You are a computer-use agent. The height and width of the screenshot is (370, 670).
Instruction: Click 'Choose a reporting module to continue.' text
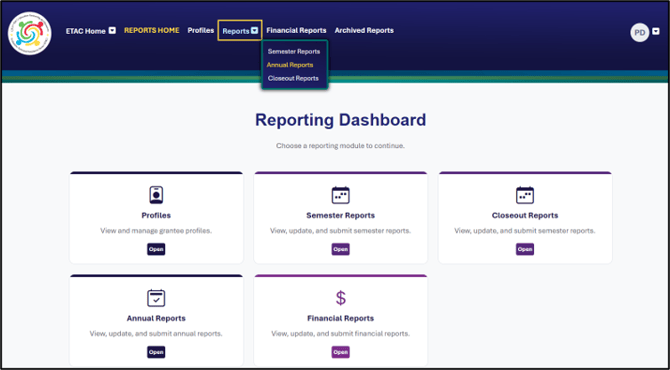[341, 146]
